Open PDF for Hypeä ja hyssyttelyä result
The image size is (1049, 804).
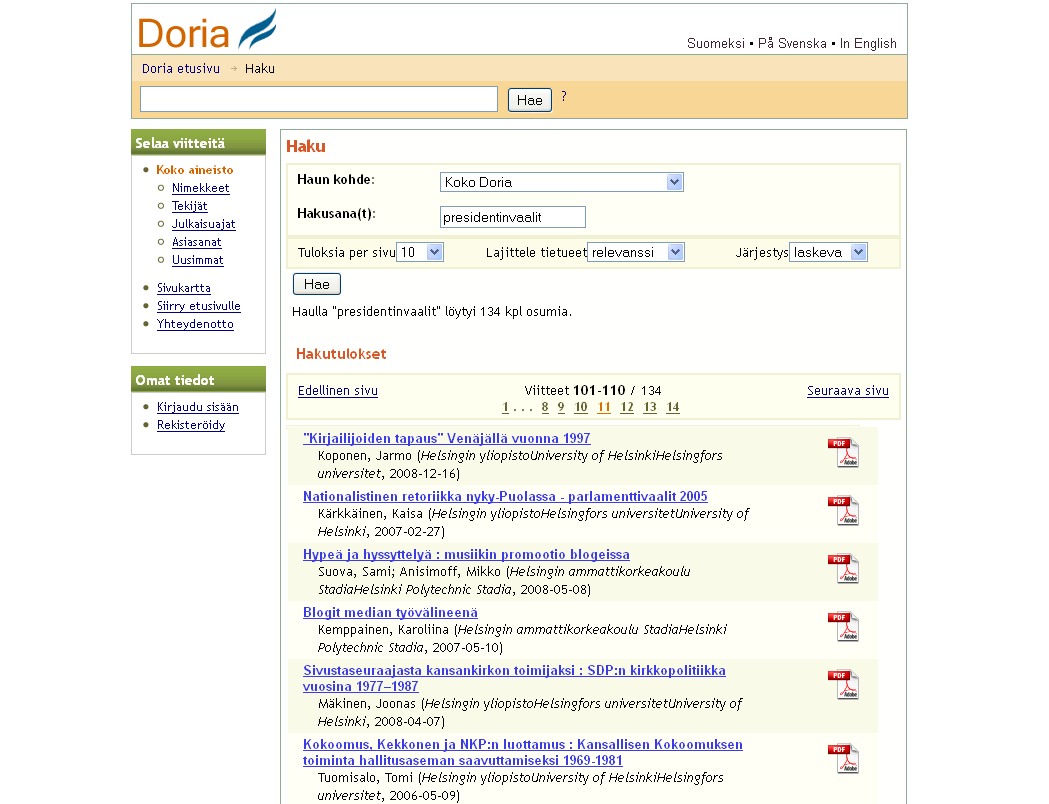843,569
